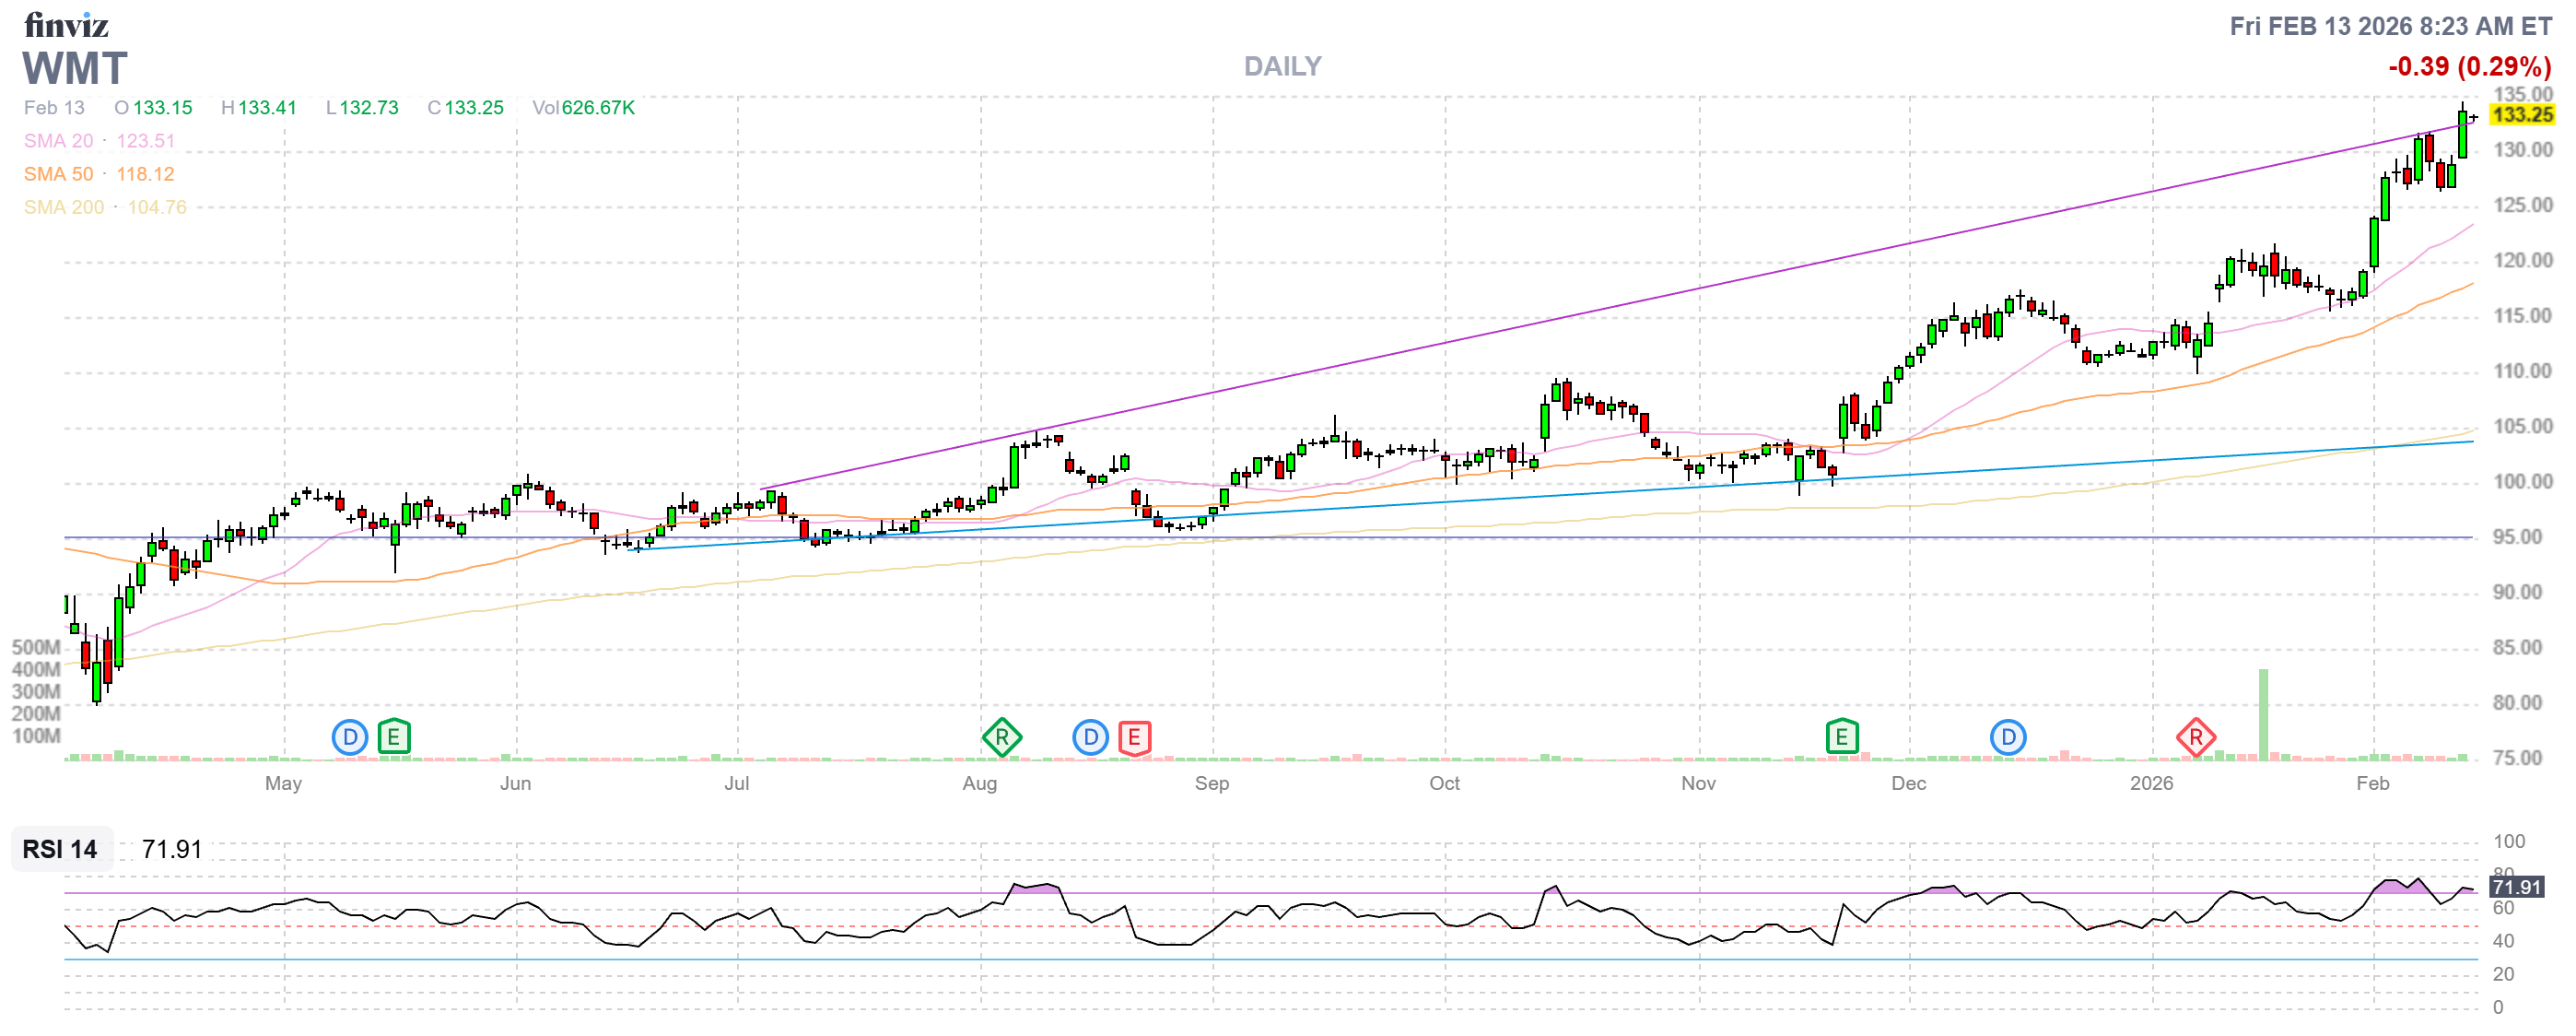The width and height of the screenshot is (2576, 1036).
Task: Click the green E earnings marker in May
Action: (394, 738)
